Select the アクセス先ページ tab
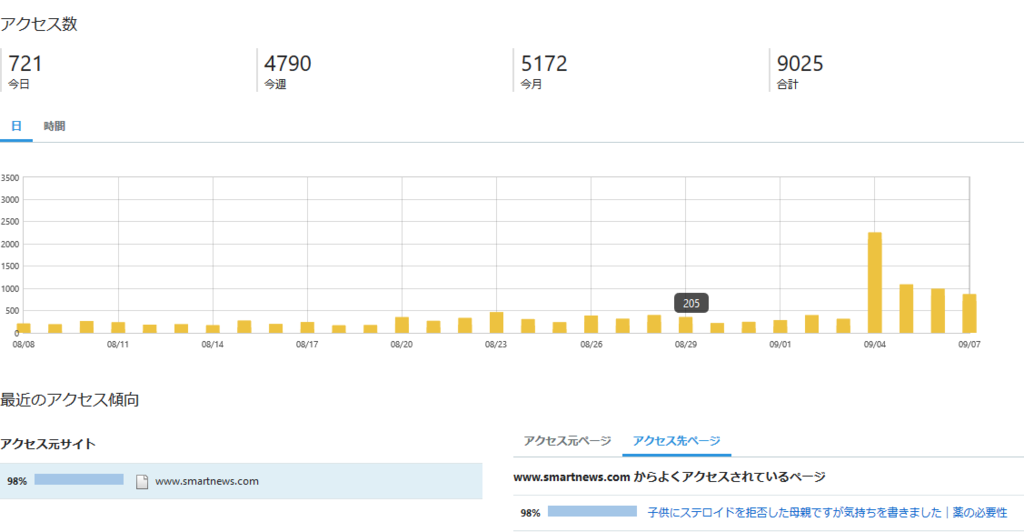Viewport: 1024px width, 532px height. click(x=677, y=441)
